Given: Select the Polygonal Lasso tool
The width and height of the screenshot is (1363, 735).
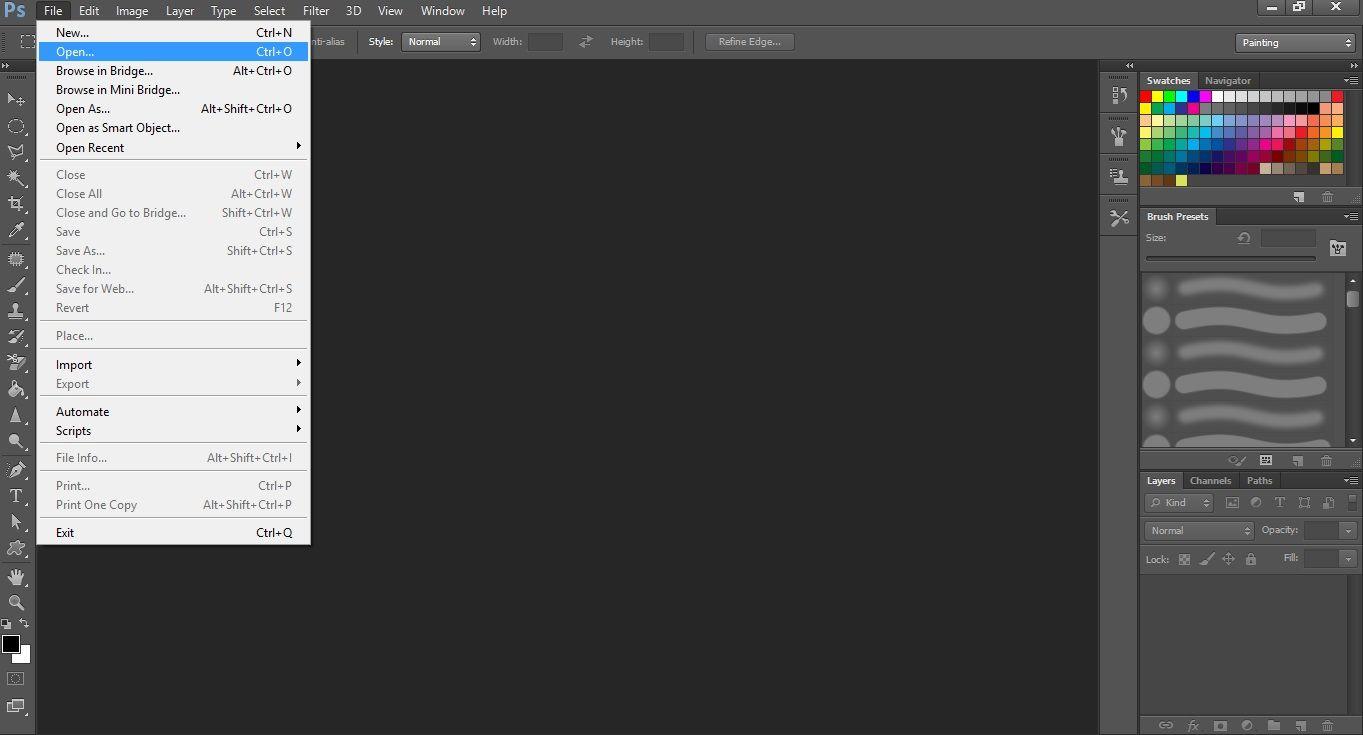Looking at the screenshot, I should (x=16, y=152).
